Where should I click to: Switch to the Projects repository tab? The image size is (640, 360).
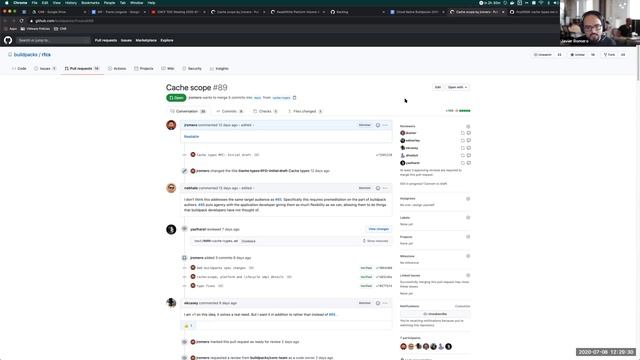pos(144,69)
